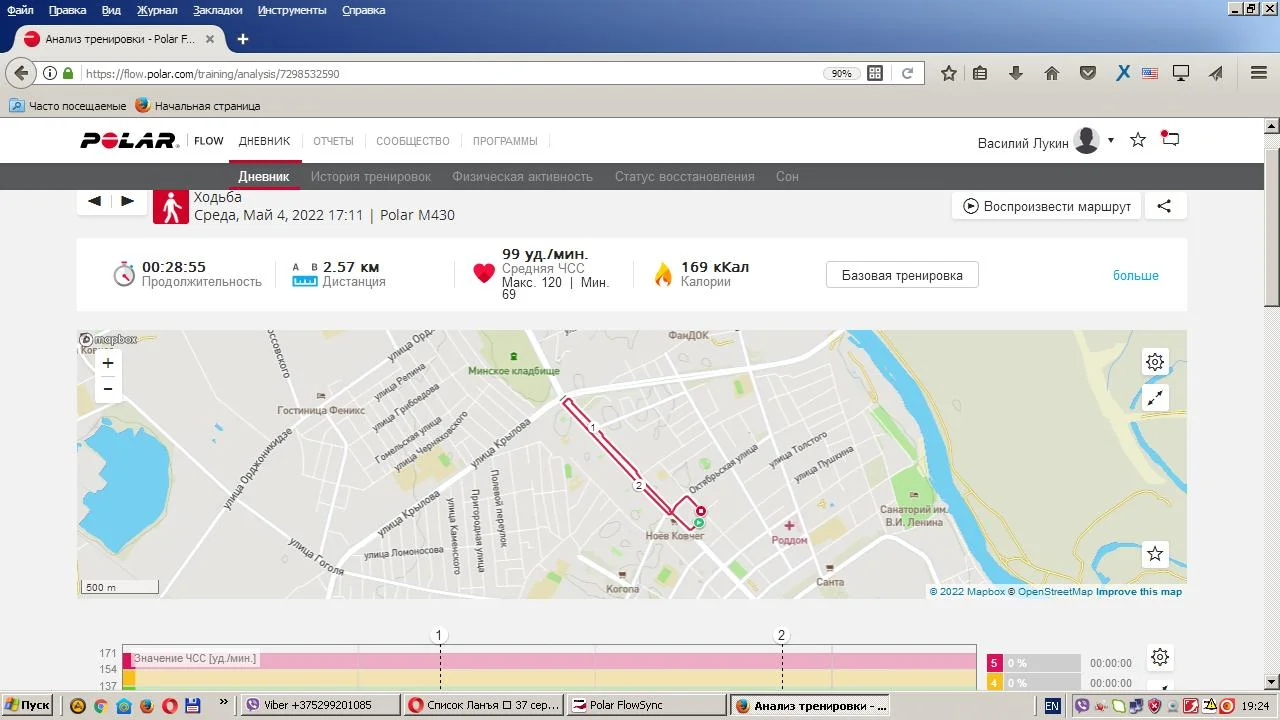
Task: Open the Журнал browser menu
Action: [x=156, y=10]
